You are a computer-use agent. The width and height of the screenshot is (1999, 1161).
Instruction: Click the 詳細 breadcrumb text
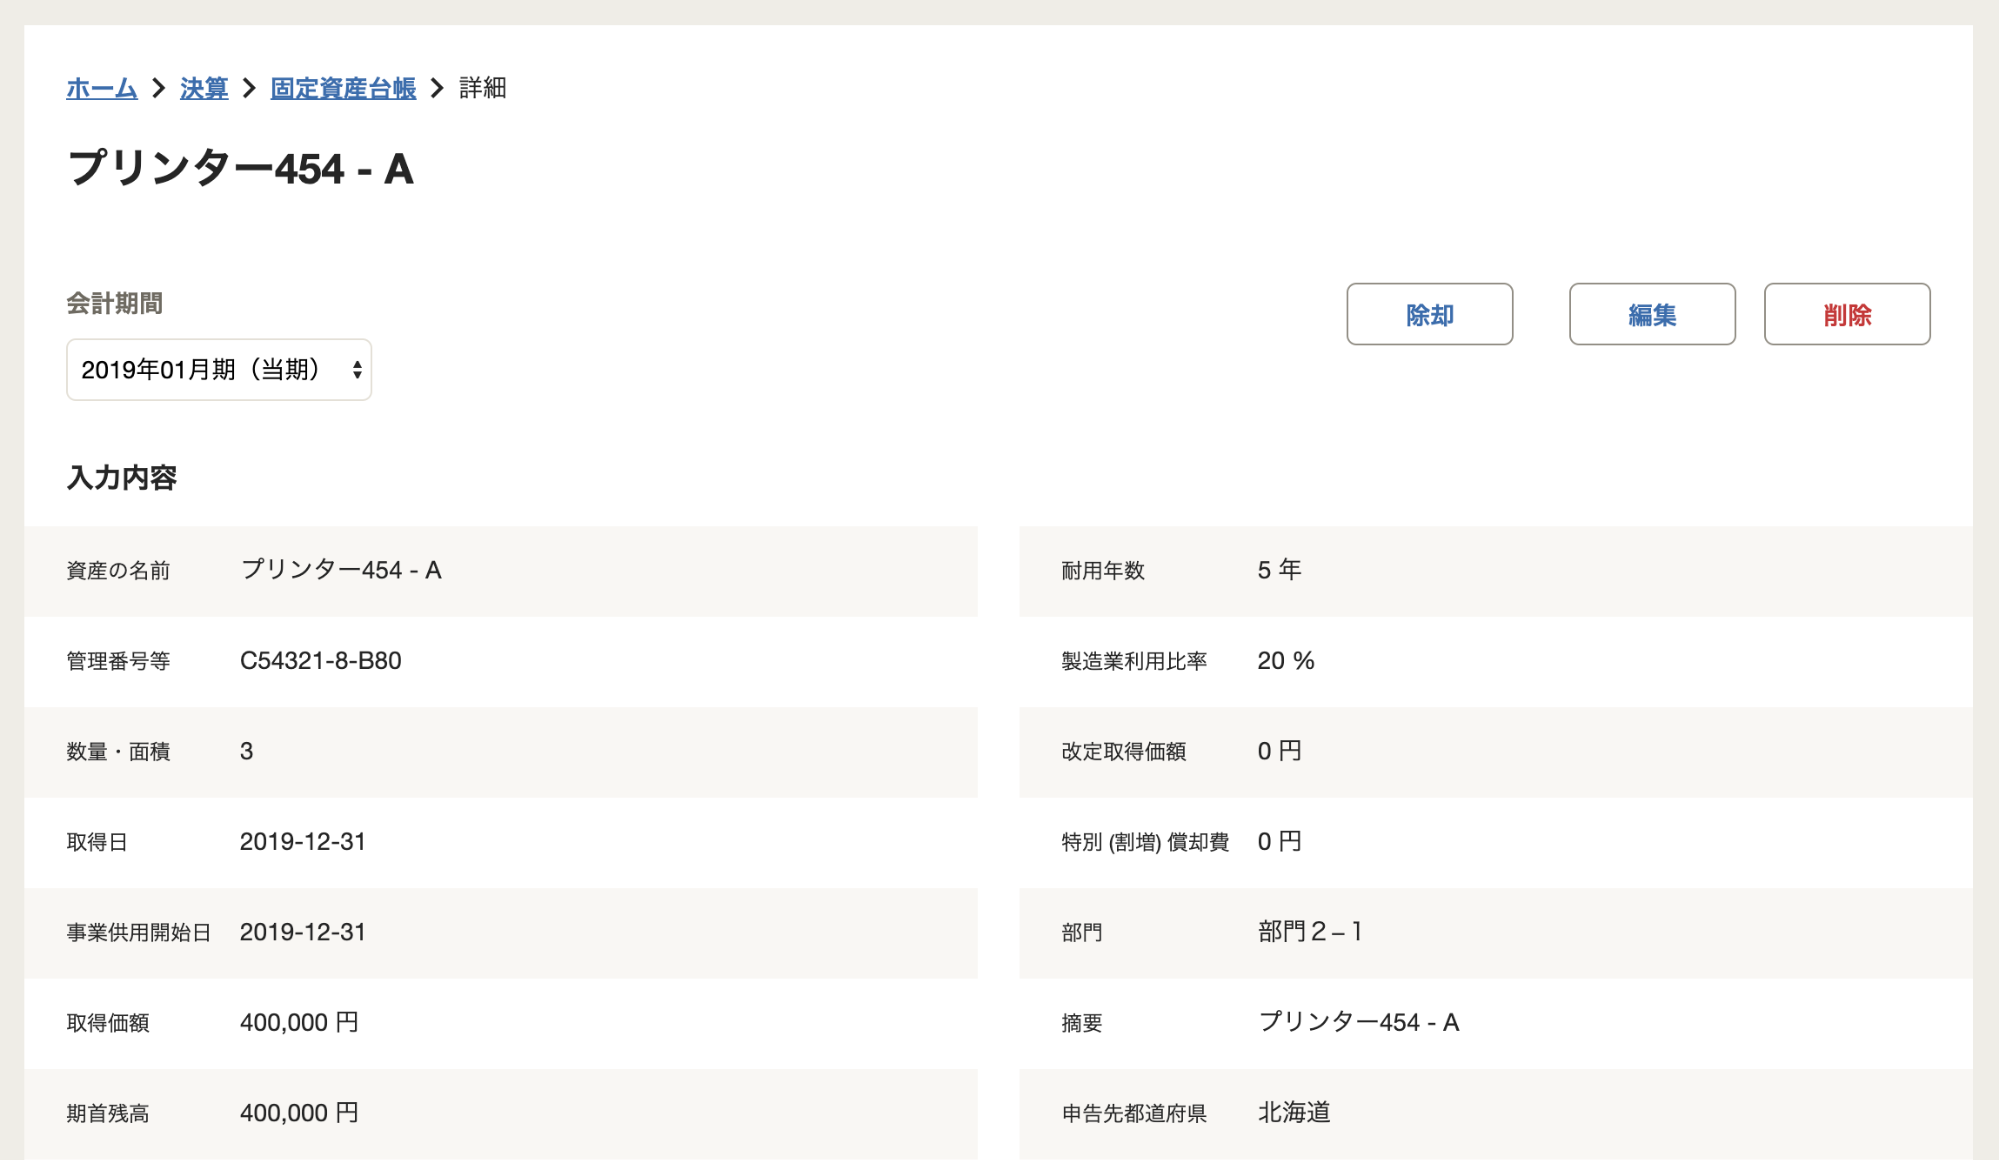(483, 88)
